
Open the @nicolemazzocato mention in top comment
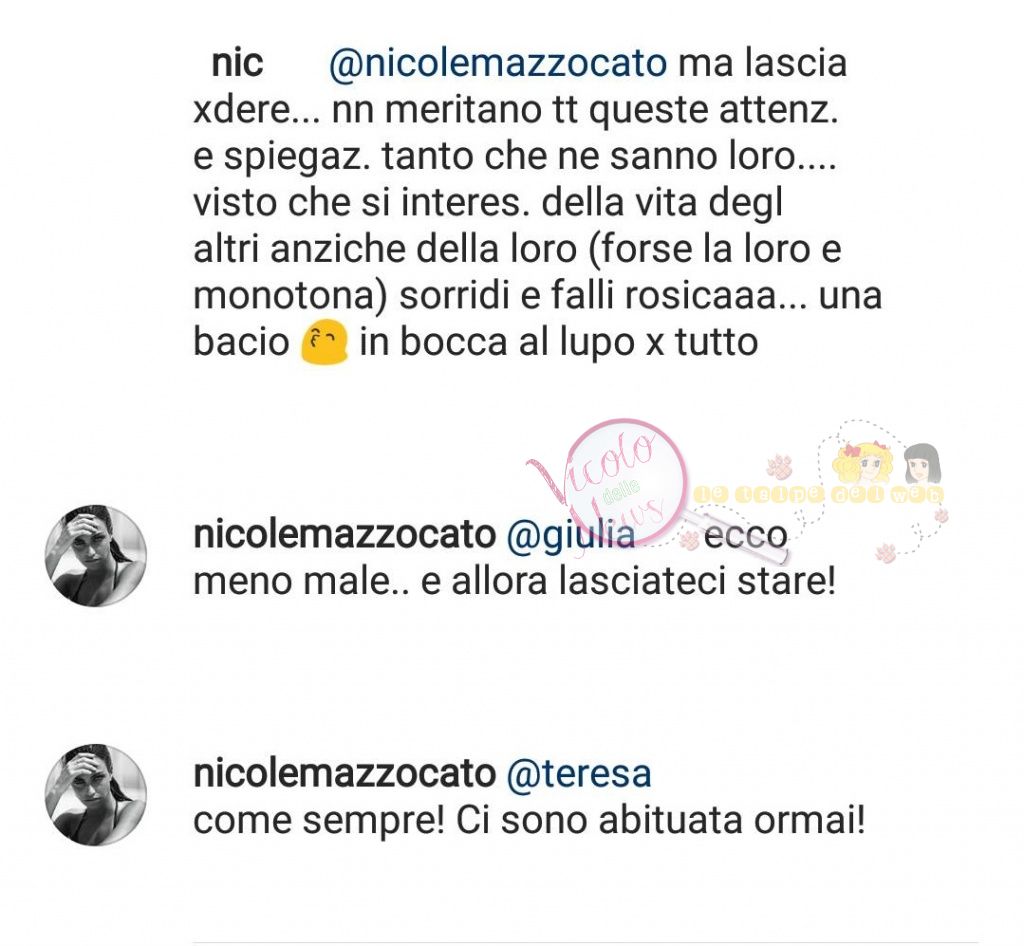pyautogui.click(x=498, y=64)
